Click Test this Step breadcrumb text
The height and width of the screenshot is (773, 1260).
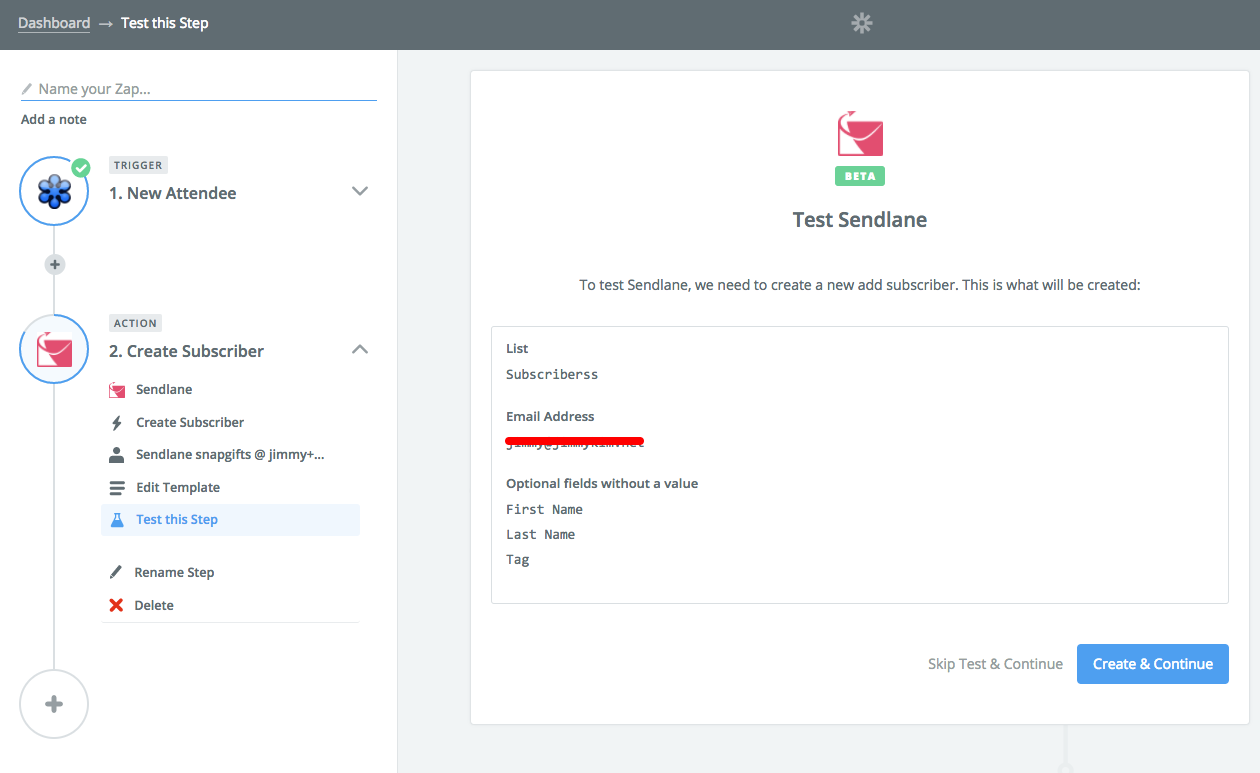point(165,23)
